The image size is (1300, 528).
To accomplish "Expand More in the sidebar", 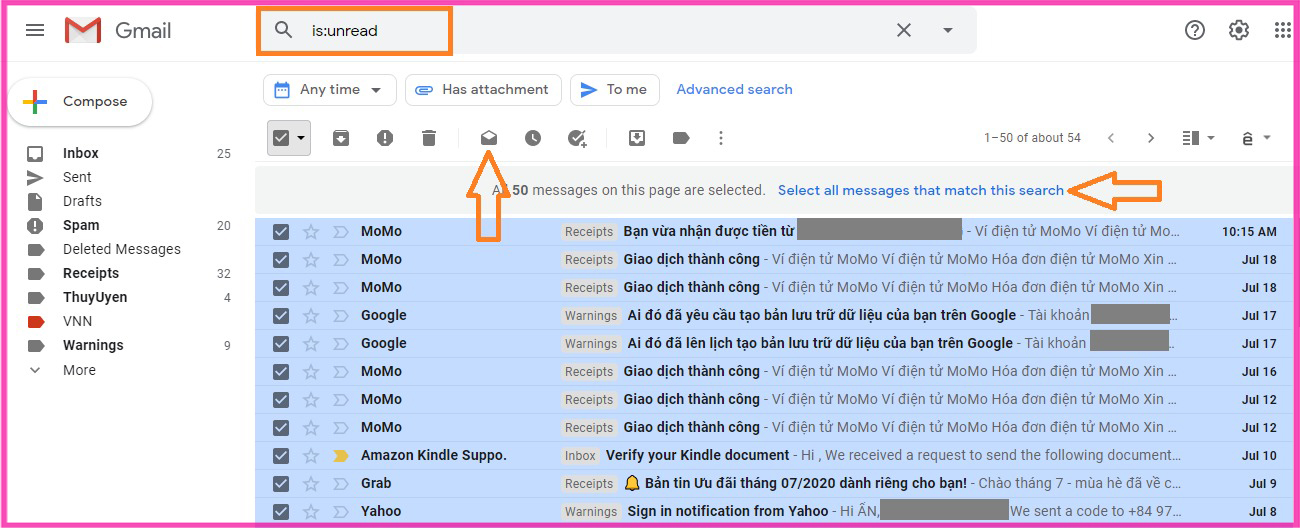I will 79,370.
